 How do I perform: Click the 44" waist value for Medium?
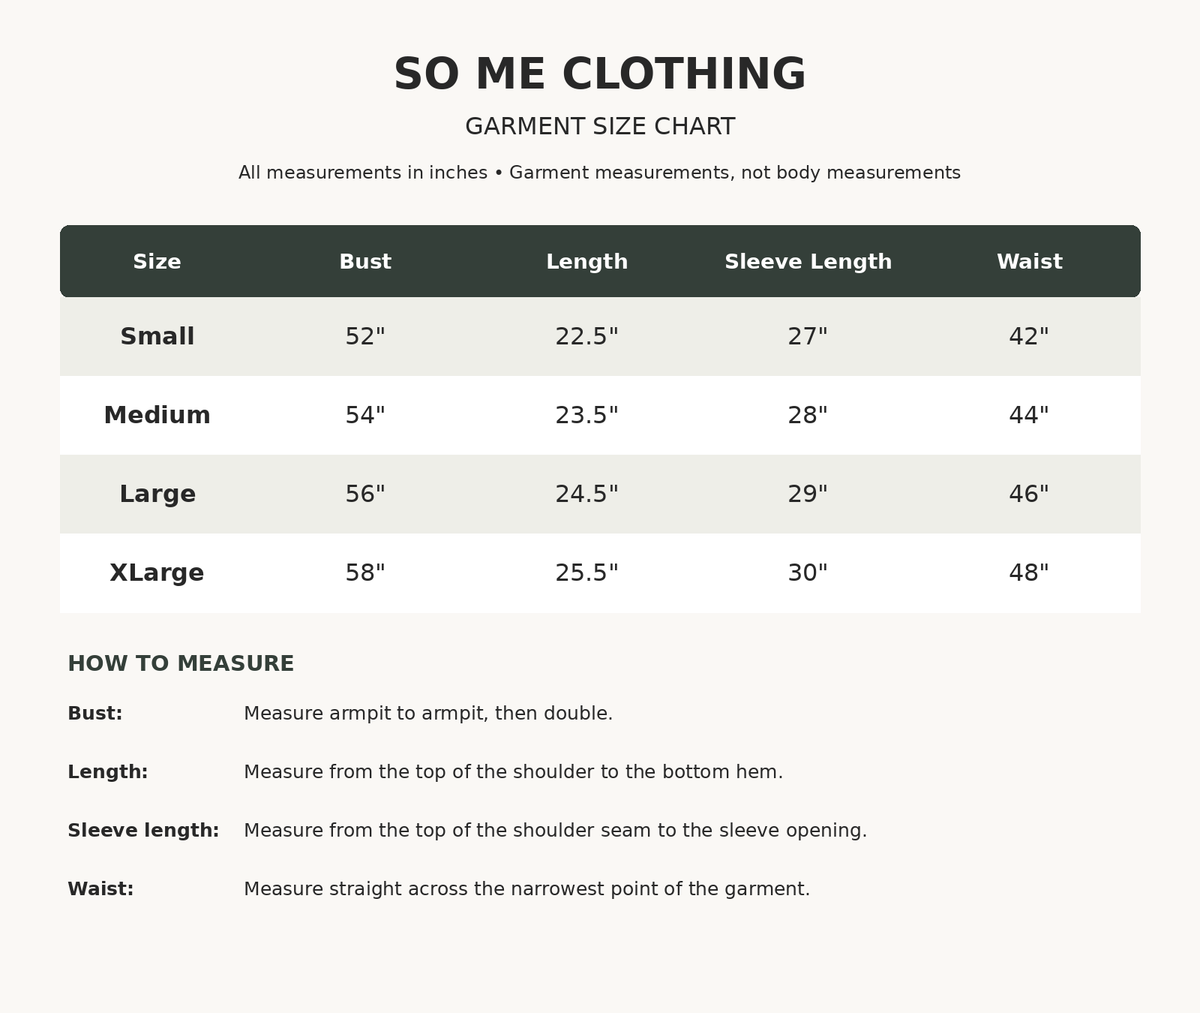(x=1029, y=415)
